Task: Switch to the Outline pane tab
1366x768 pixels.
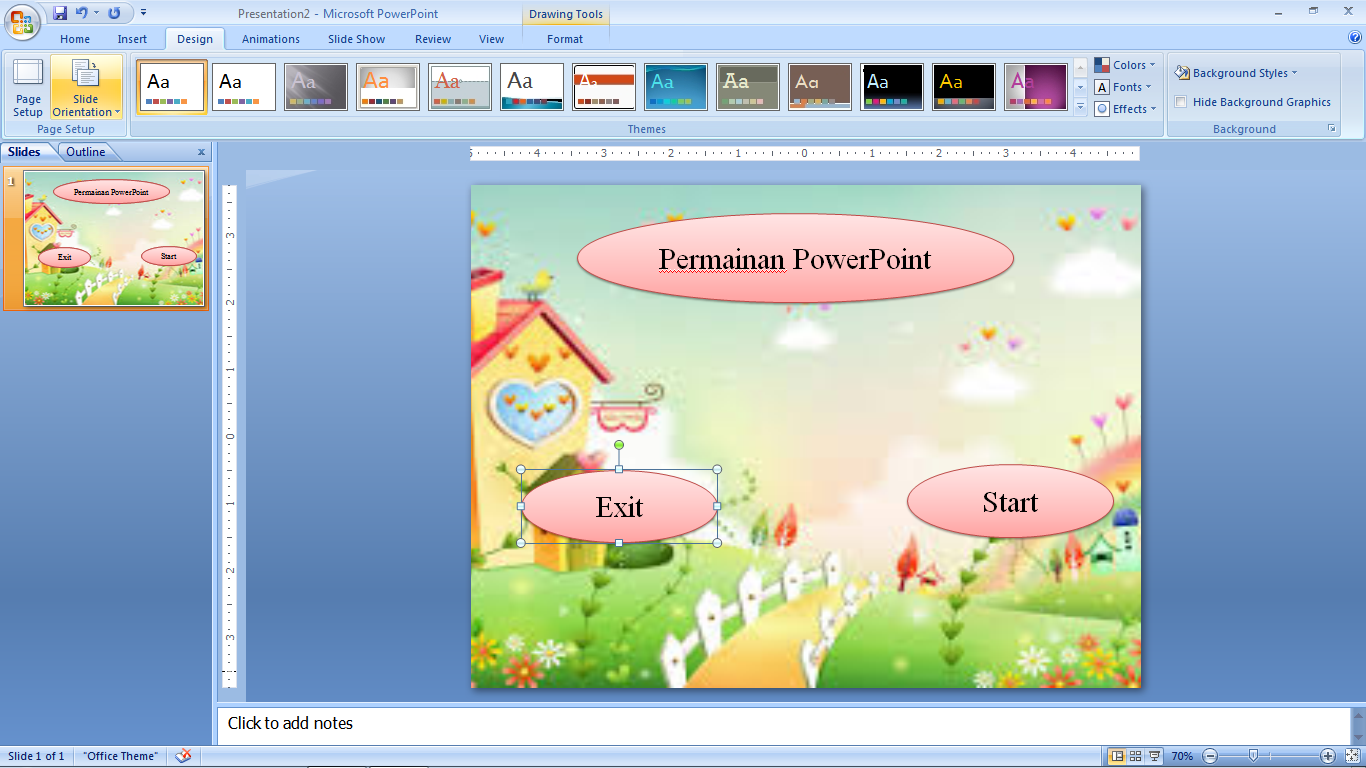Action: click(86, 152)
